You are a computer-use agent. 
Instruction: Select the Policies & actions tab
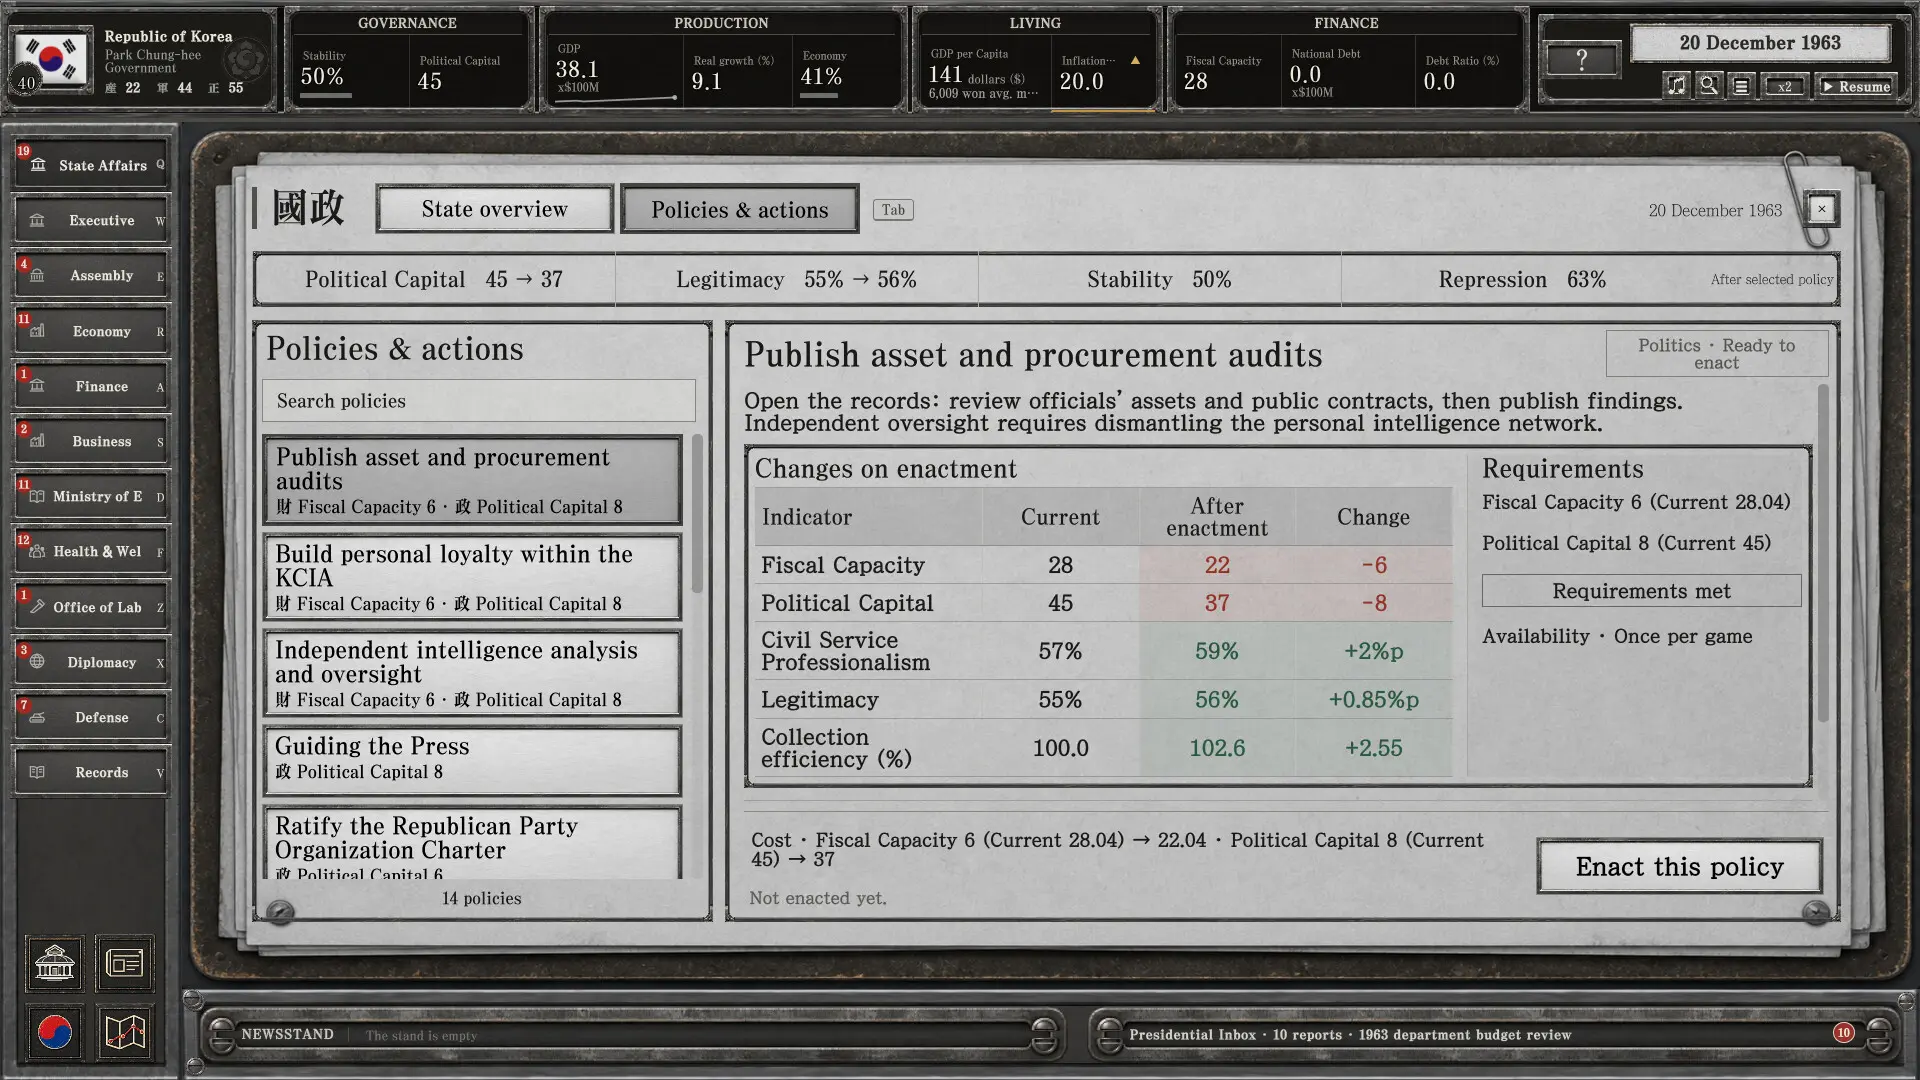(740, 209)
